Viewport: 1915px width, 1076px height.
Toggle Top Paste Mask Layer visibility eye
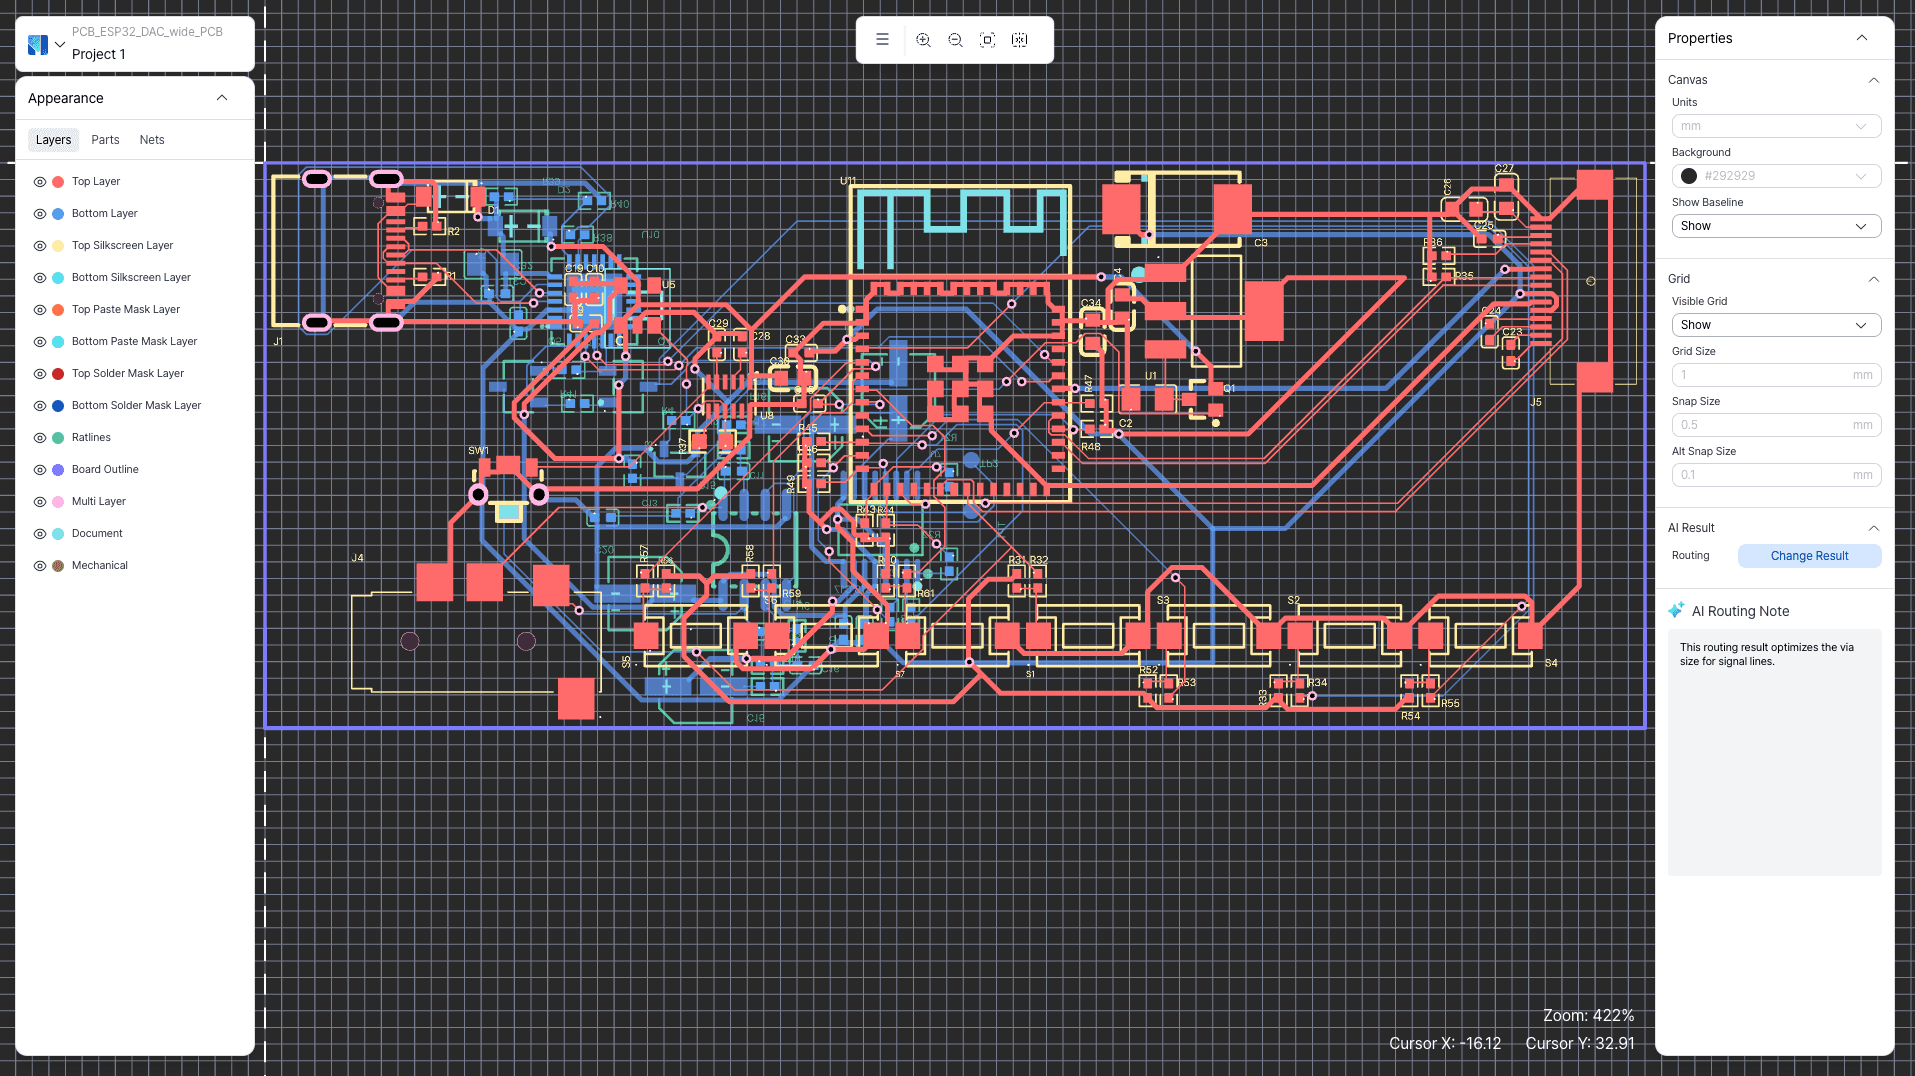pos(40,310)
